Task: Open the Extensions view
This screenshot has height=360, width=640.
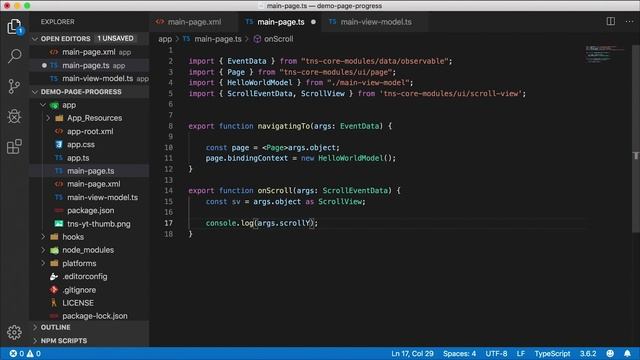Action: click(x=14, y=147)
